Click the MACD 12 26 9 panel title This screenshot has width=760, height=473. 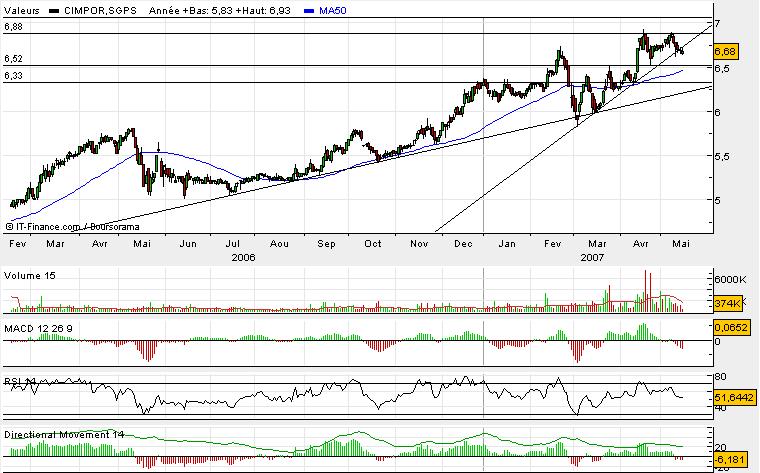(x=38, y=329)
